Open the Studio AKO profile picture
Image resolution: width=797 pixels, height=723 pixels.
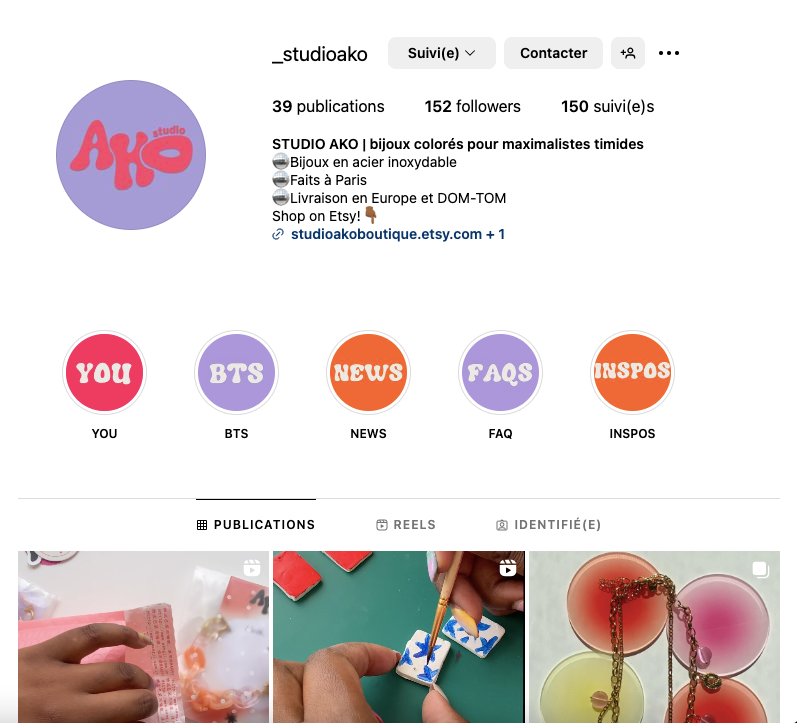[x=131, y=155]
